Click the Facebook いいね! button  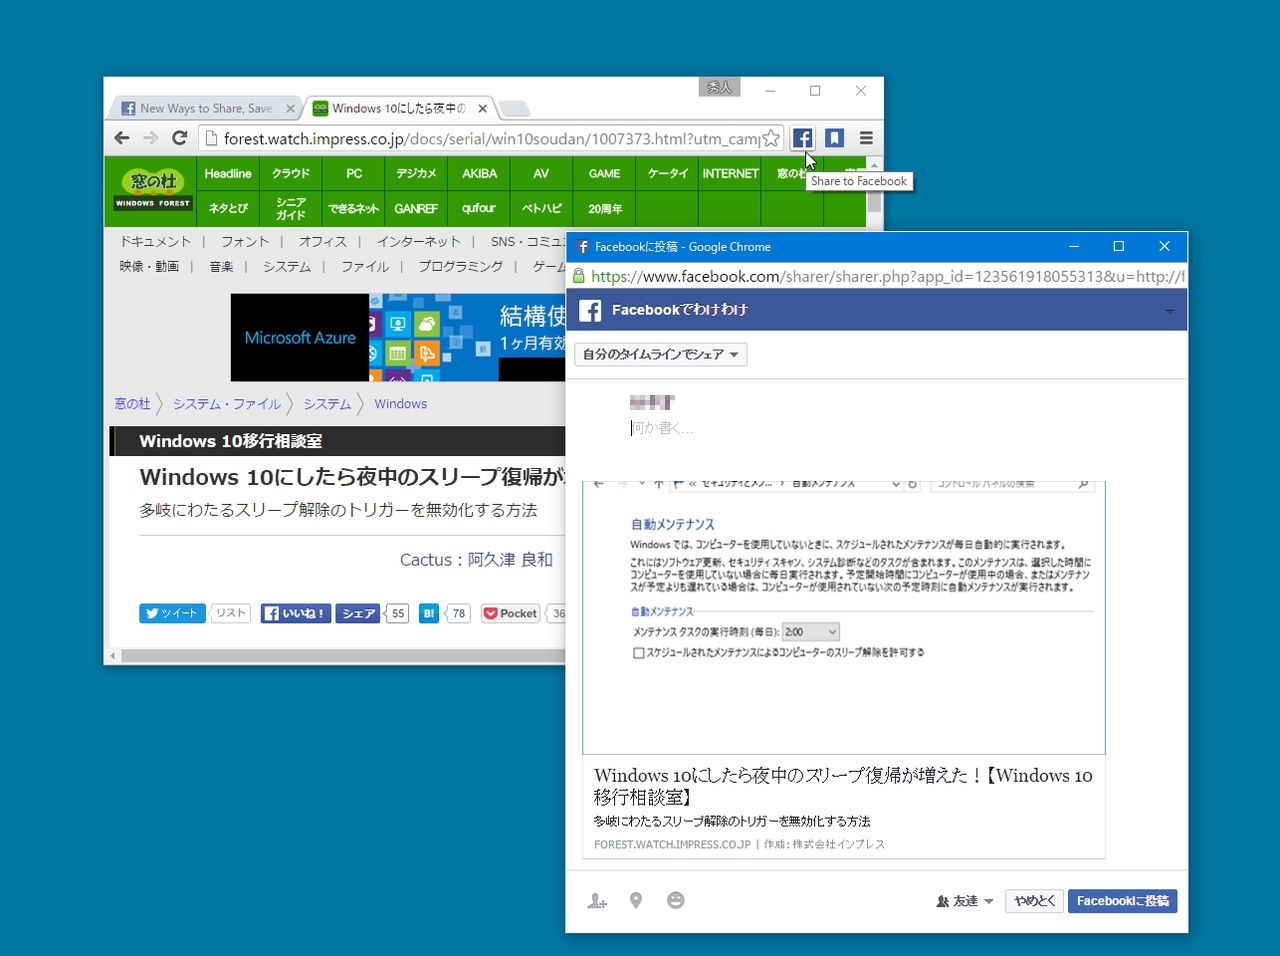pyautogui.click(x=295, y=613)
